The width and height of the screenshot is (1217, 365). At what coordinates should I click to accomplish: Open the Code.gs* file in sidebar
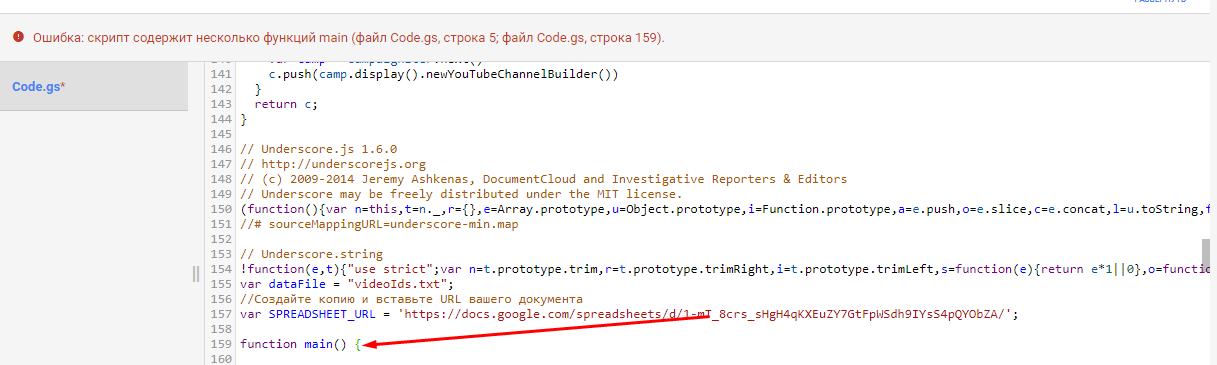pyautogui.click(x=39, y=87)
